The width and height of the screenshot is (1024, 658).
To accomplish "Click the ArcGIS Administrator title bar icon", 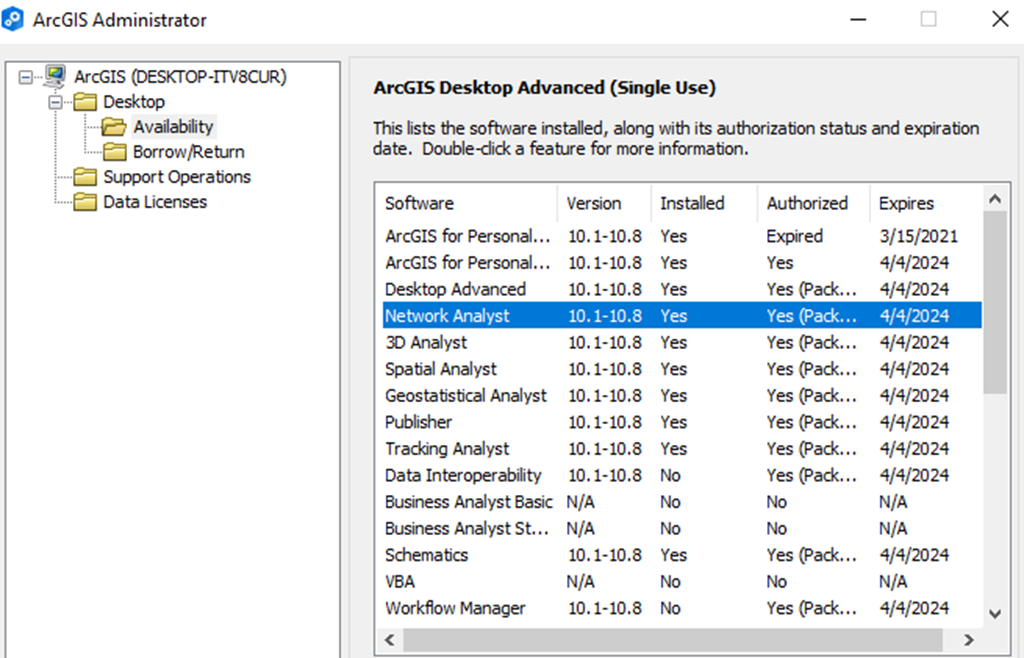I will [12, 19].
